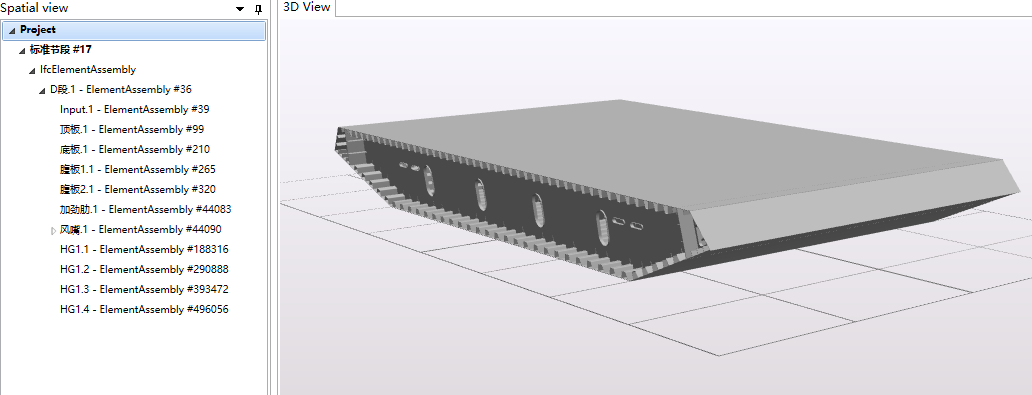Select 腹板2.1 - ElementAssembly #320
This screenshot has height=395, width=1032.
[x=138, y=189]
